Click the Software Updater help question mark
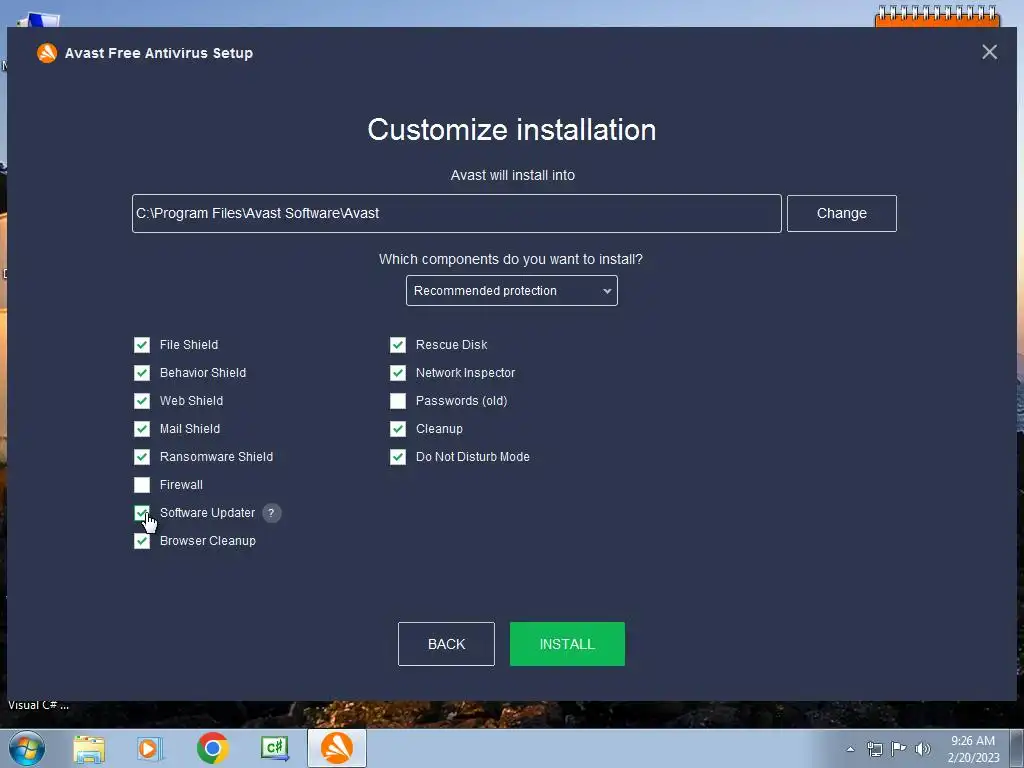The width and height of the screenshot is (1024, 768). 272,513
